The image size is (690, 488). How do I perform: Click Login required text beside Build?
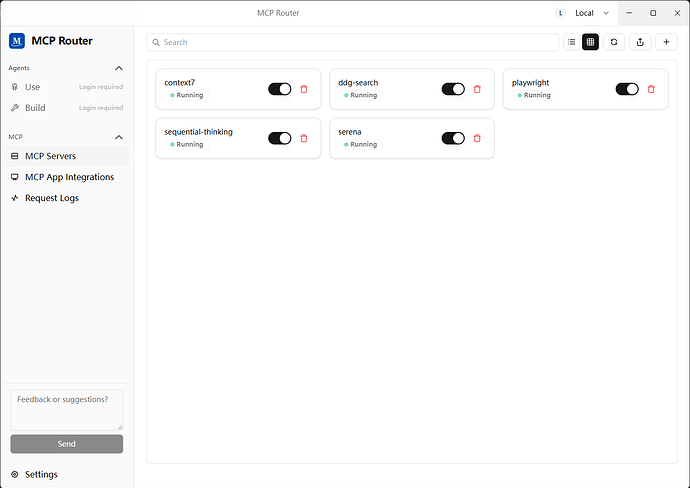[x=101, y=108]
